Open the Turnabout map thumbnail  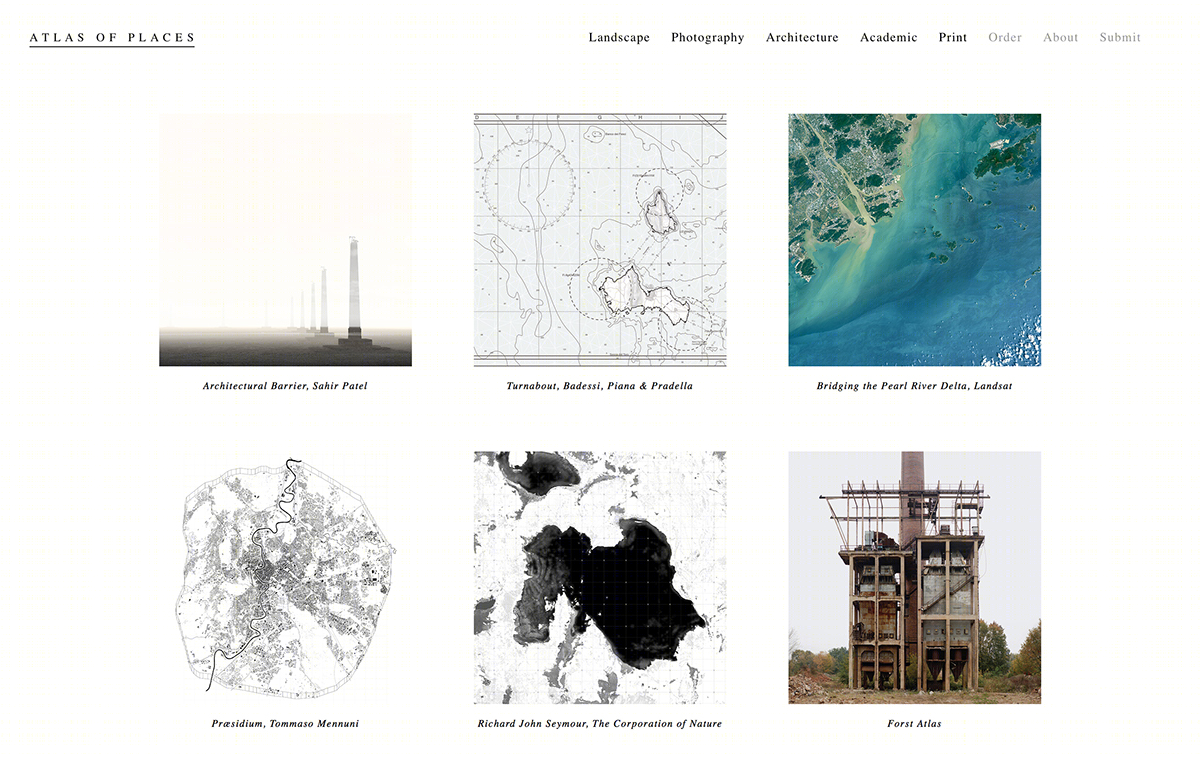(600, 240)
